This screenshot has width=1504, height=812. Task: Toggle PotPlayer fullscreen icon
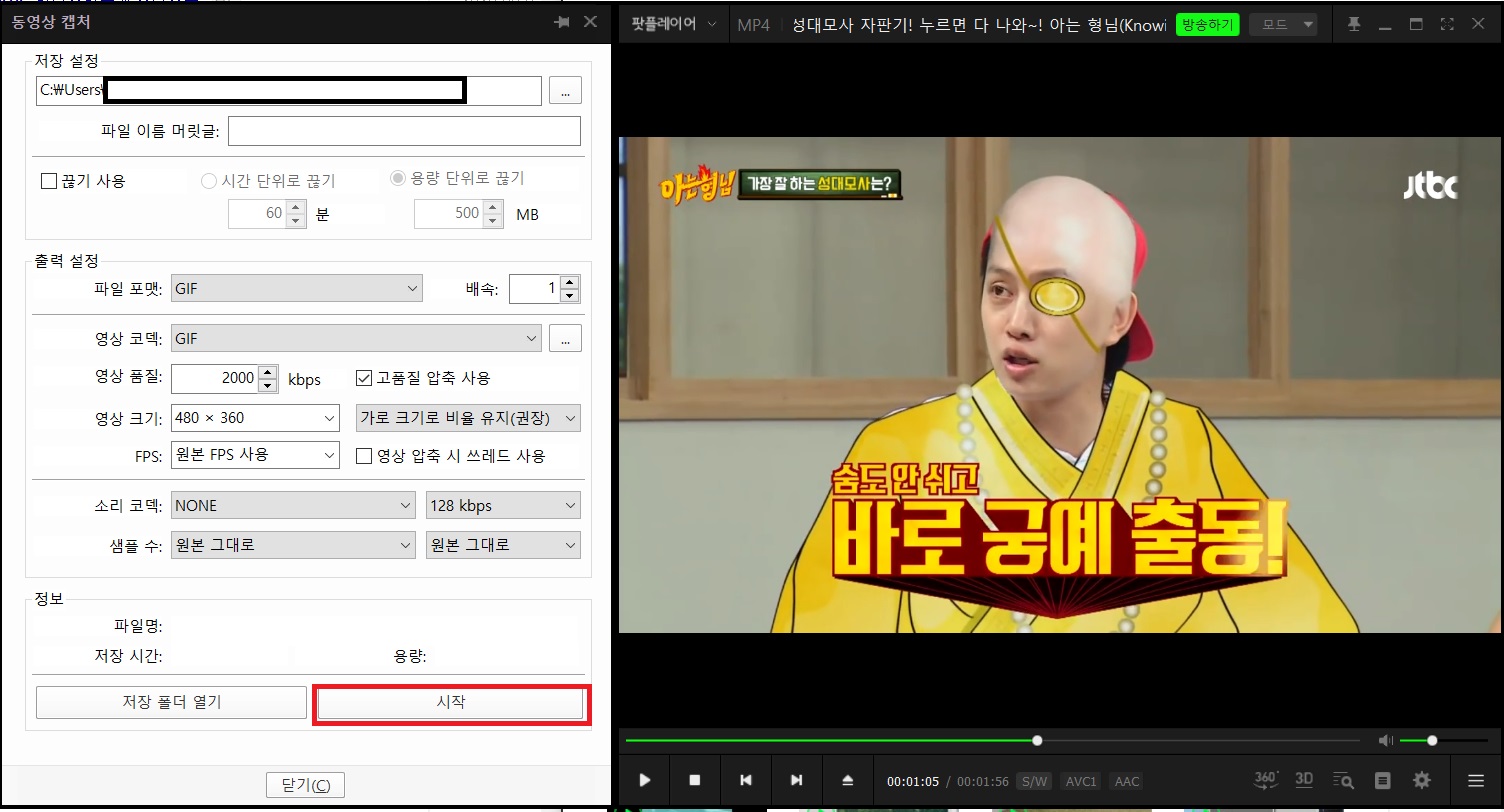pos(1446,24)
